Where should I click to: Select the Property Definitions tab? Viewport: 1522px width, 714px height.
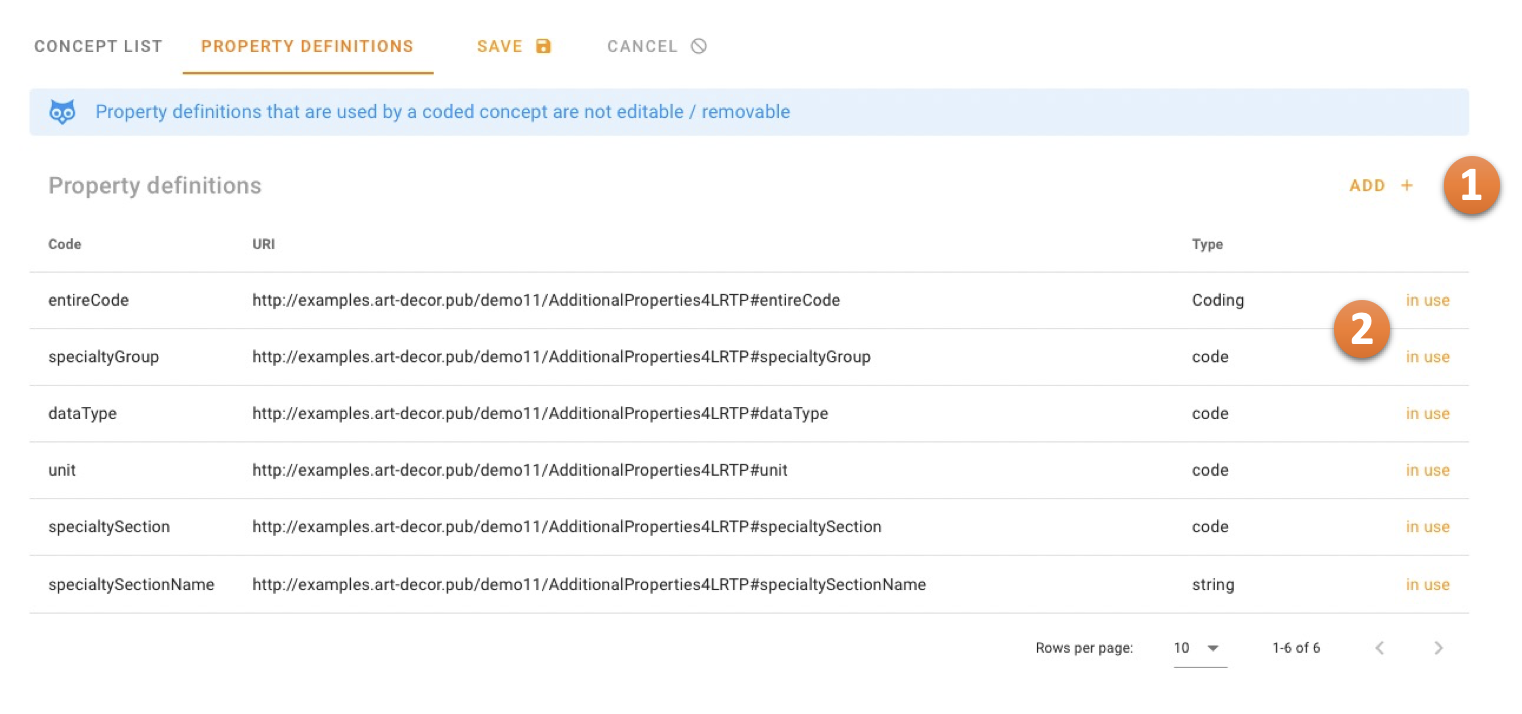[307, 46]
